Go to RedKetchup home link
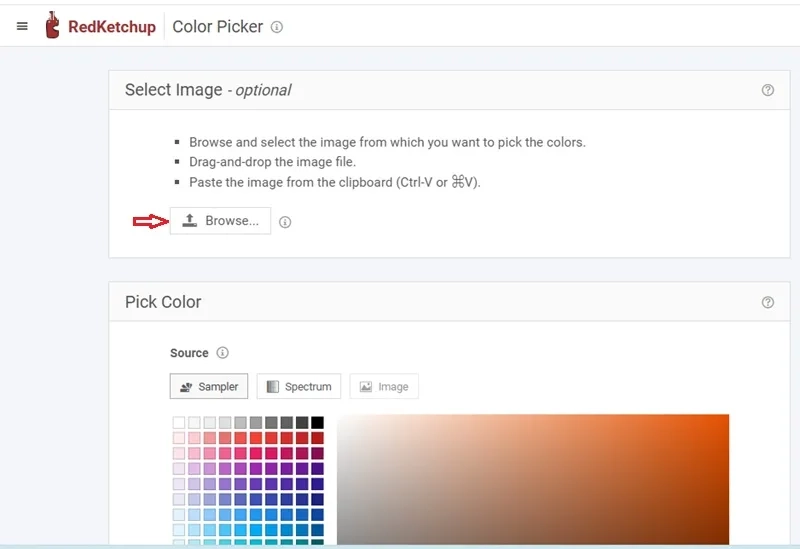Viewport: 800px width, 549px height. [x=111, y=27]
